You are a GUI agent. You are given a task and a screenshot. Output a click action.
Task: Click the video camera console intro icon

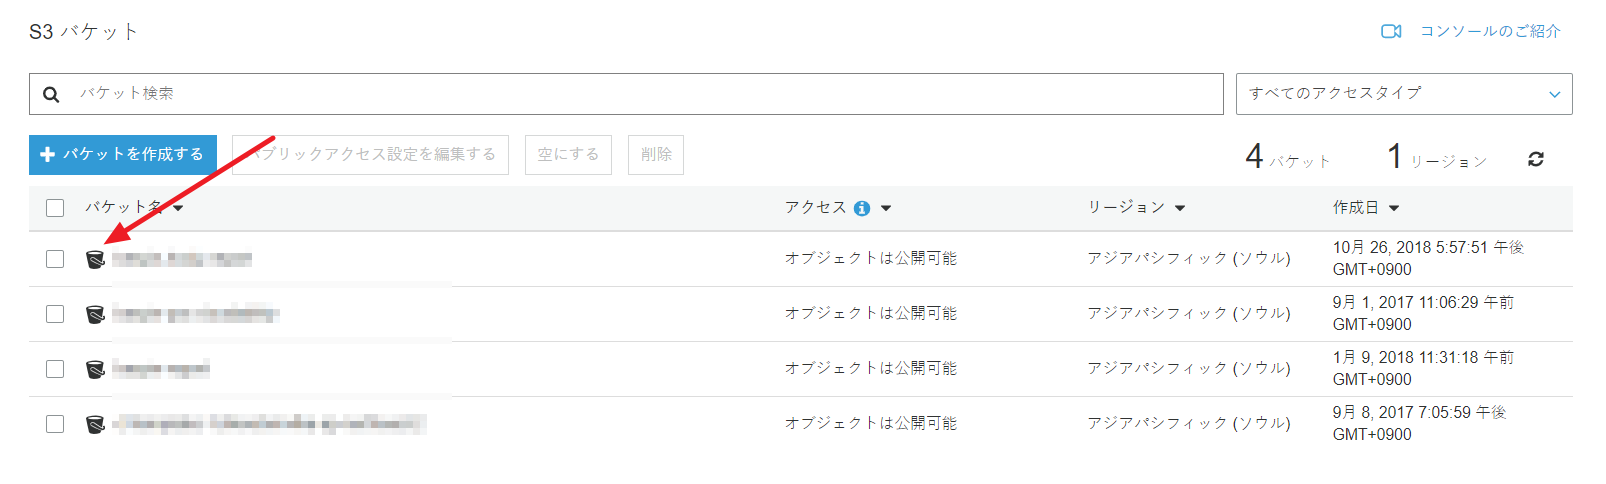pos(1391,31)
